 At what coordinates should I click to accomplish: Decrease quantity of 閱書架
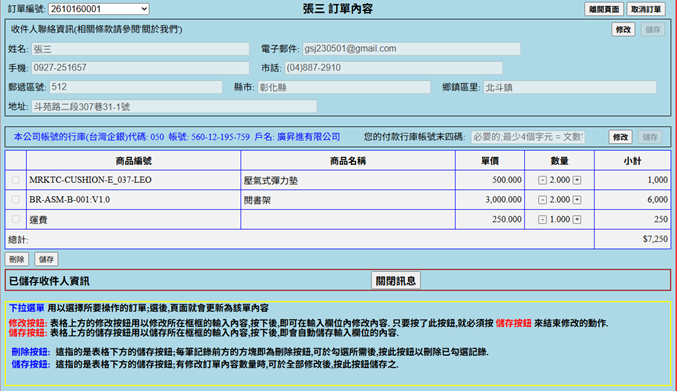[542, 200]
